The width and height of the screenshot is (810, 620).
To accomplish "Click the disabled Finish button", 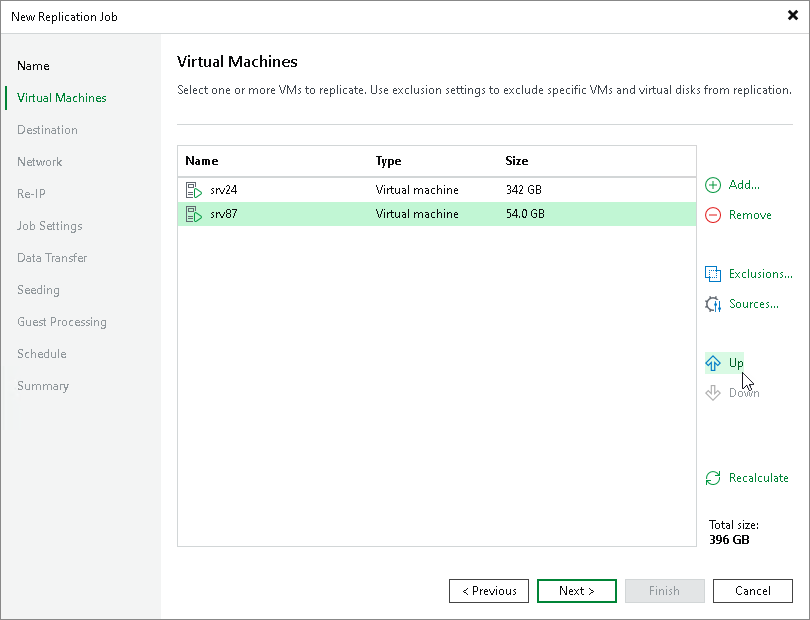I will (x=664, y=591).
